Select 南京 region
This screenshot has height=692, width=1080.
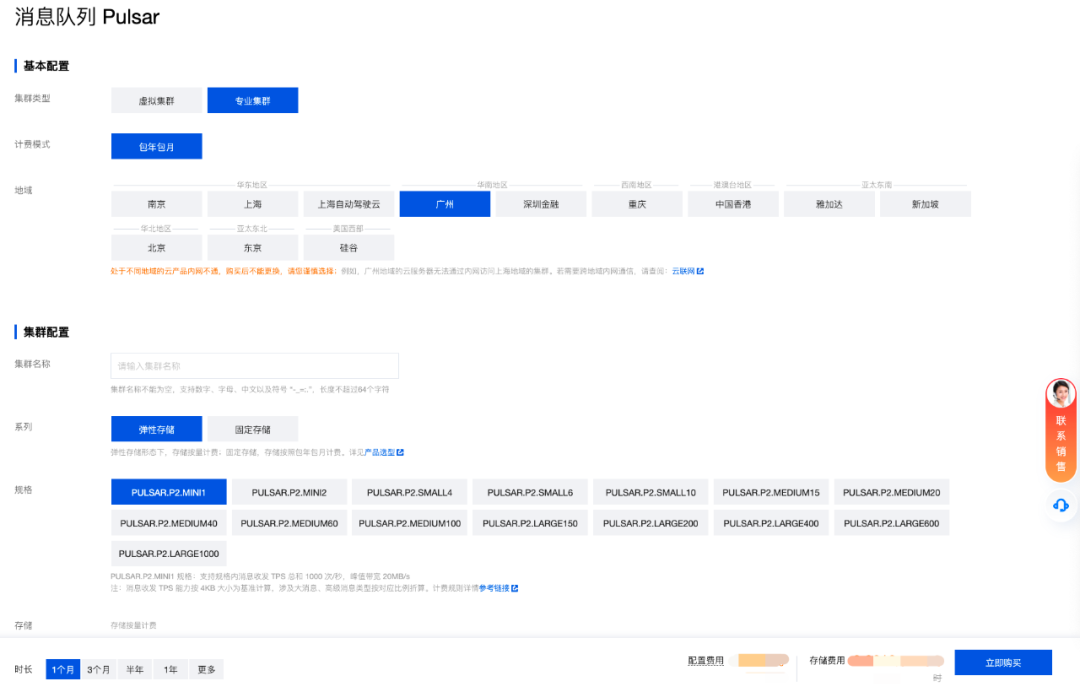click(156, 205)
